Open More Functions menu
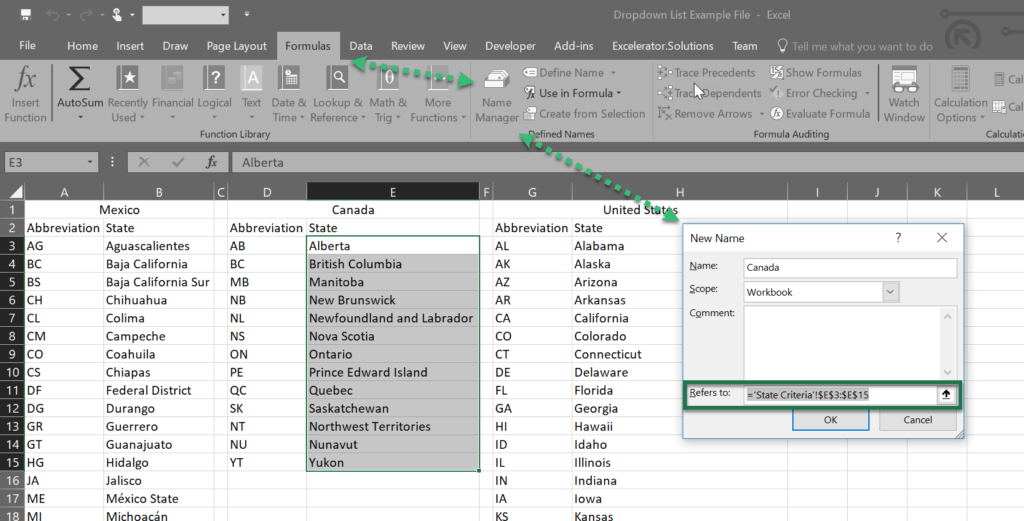The width and height of the screenshot is (1024, 521). pos(438,95)
